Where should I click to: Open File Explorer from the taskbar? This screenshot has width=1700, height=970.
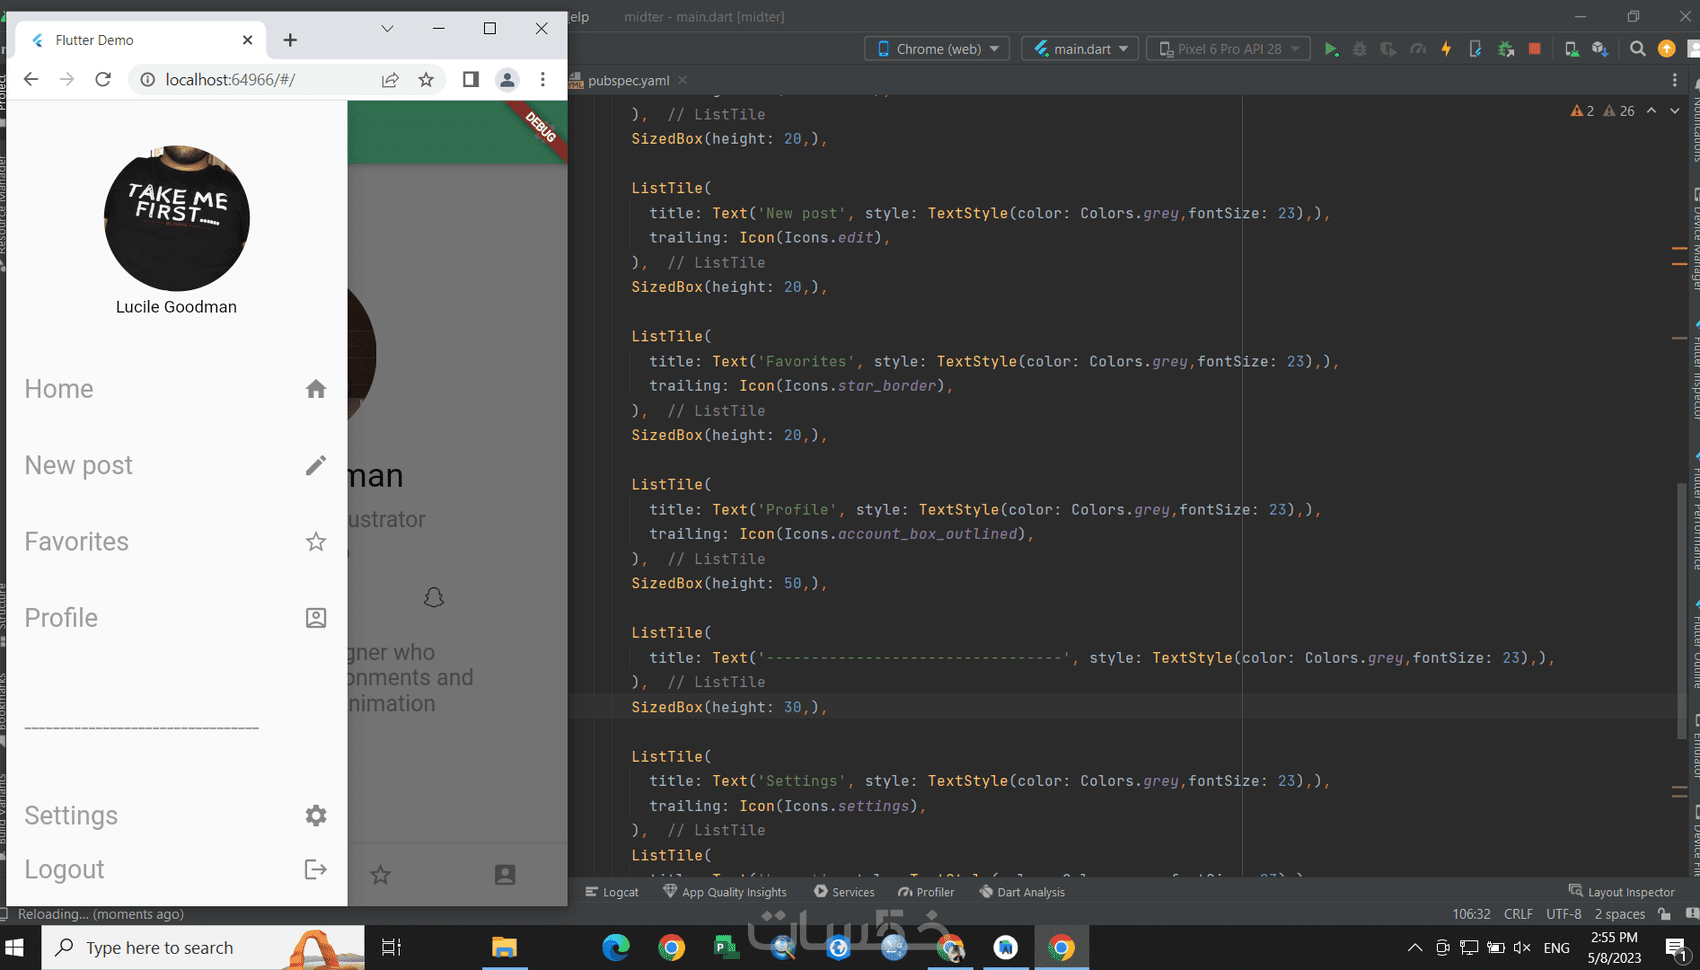point(504,948)
